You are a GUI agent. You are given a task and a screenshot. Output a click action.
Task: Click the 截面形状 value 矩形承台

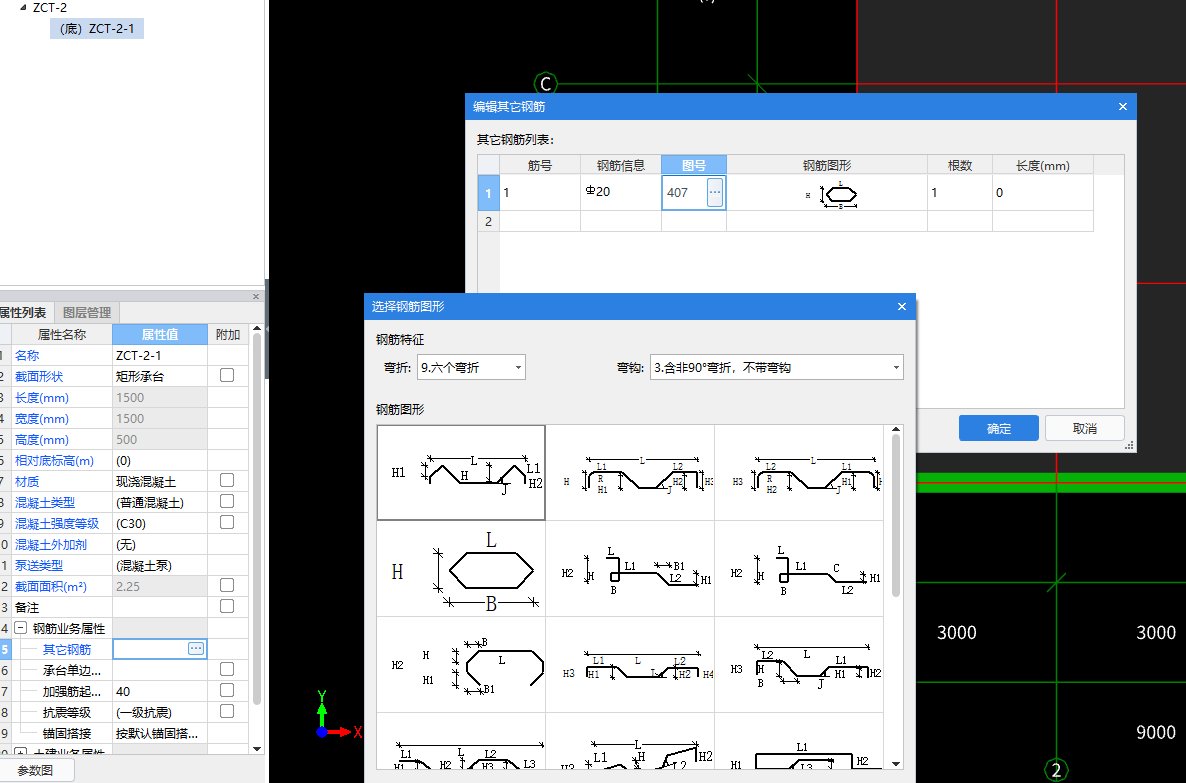tap(160, 376)
